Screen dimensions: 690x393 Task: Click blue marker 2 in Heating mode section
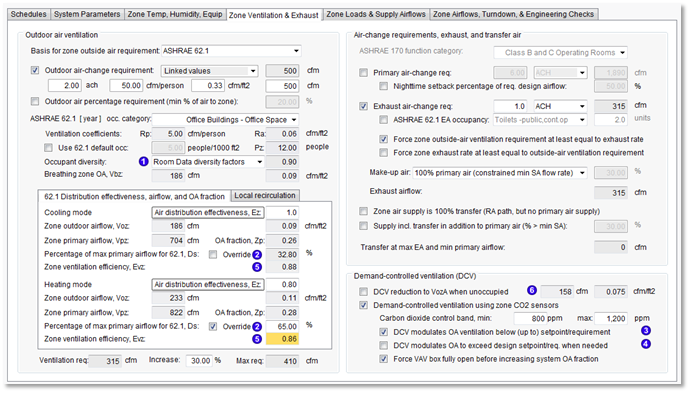point(257,327)
